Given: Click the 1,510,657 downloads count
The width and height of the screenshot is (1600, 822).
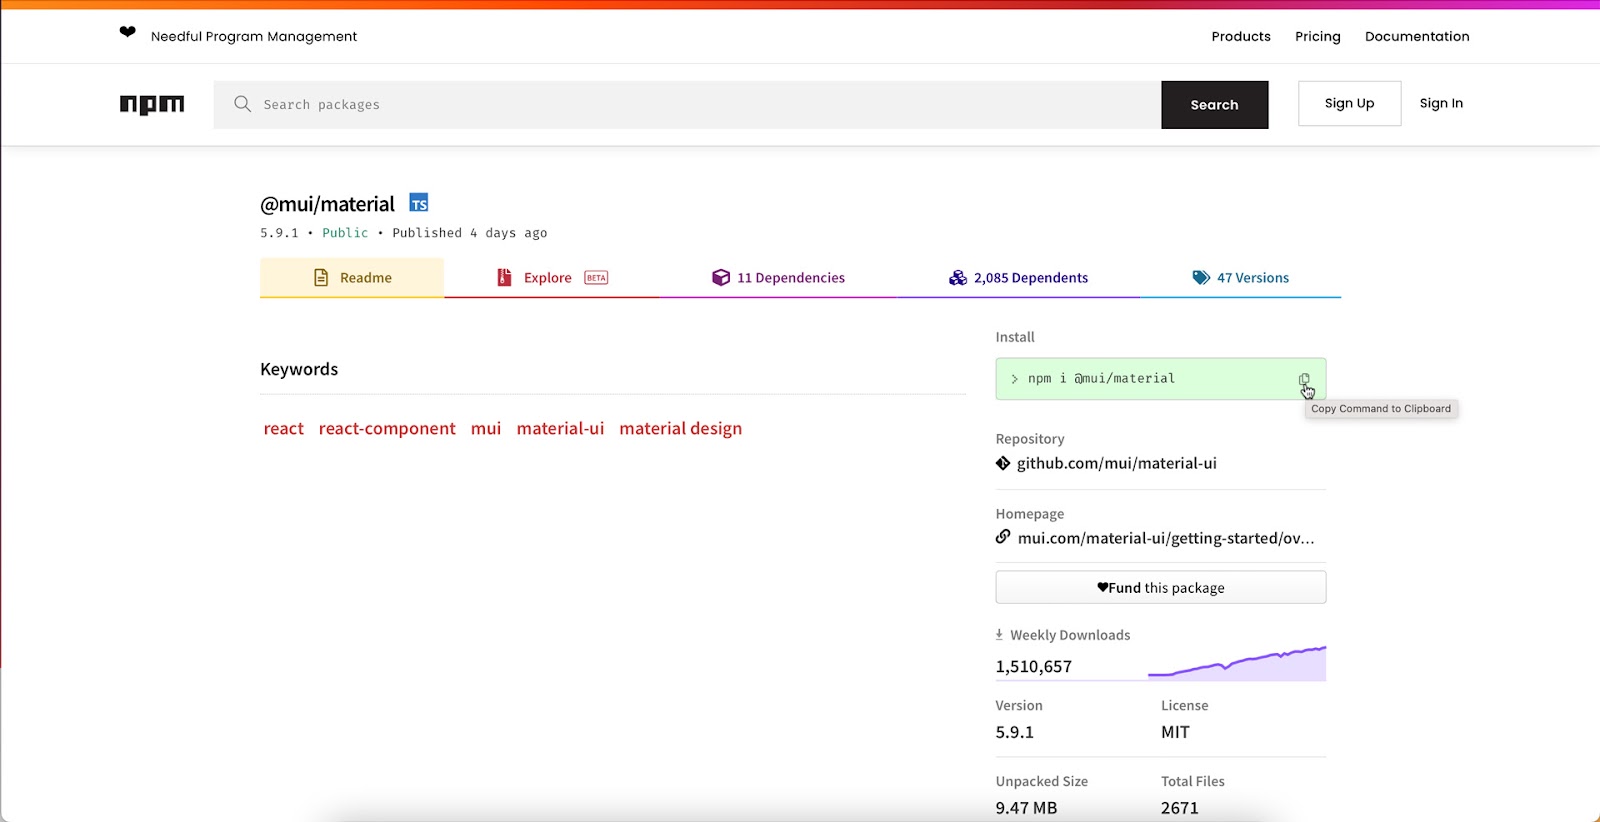Looking at the screenshot, I should click(1033, 666).
